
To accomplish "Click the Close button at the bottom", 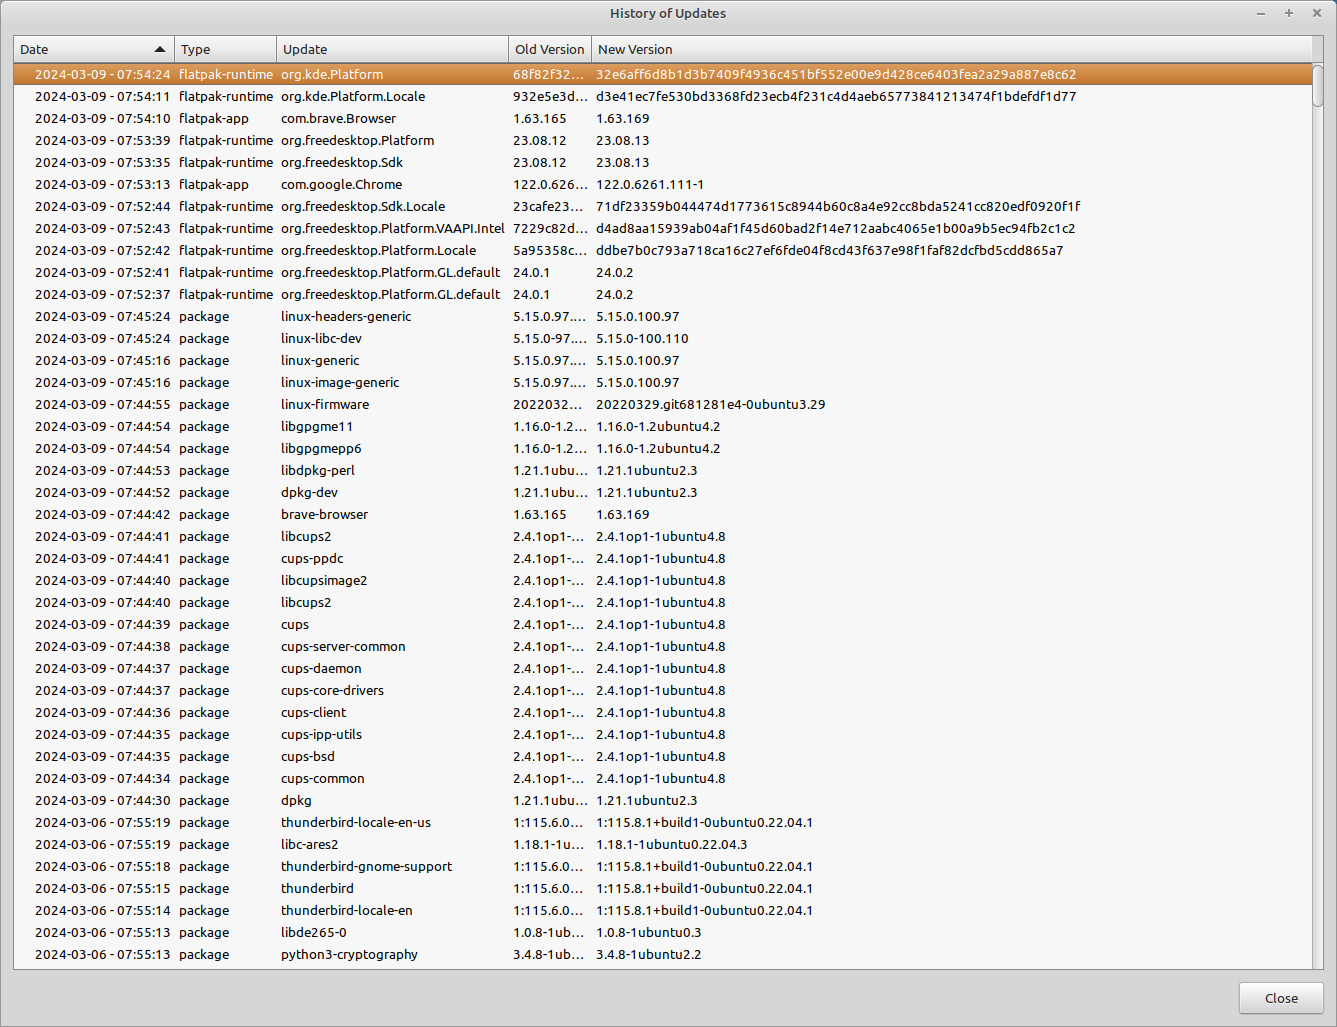I will tap(1281, 998).
